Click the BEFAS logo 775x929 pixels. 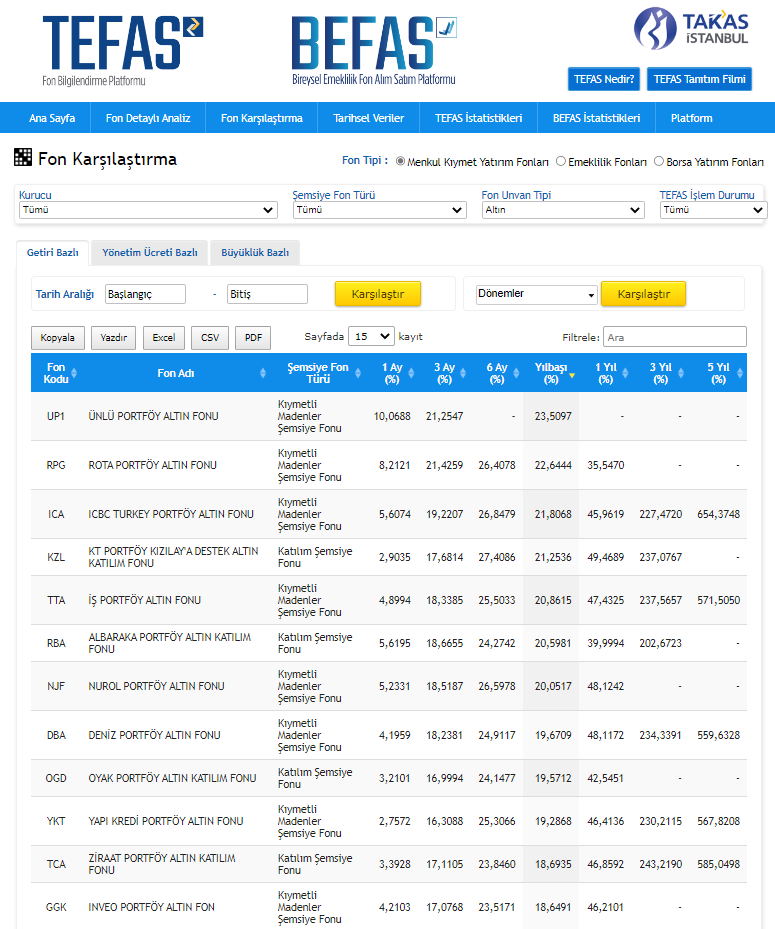pyautogui.click(x=374, y=50)
